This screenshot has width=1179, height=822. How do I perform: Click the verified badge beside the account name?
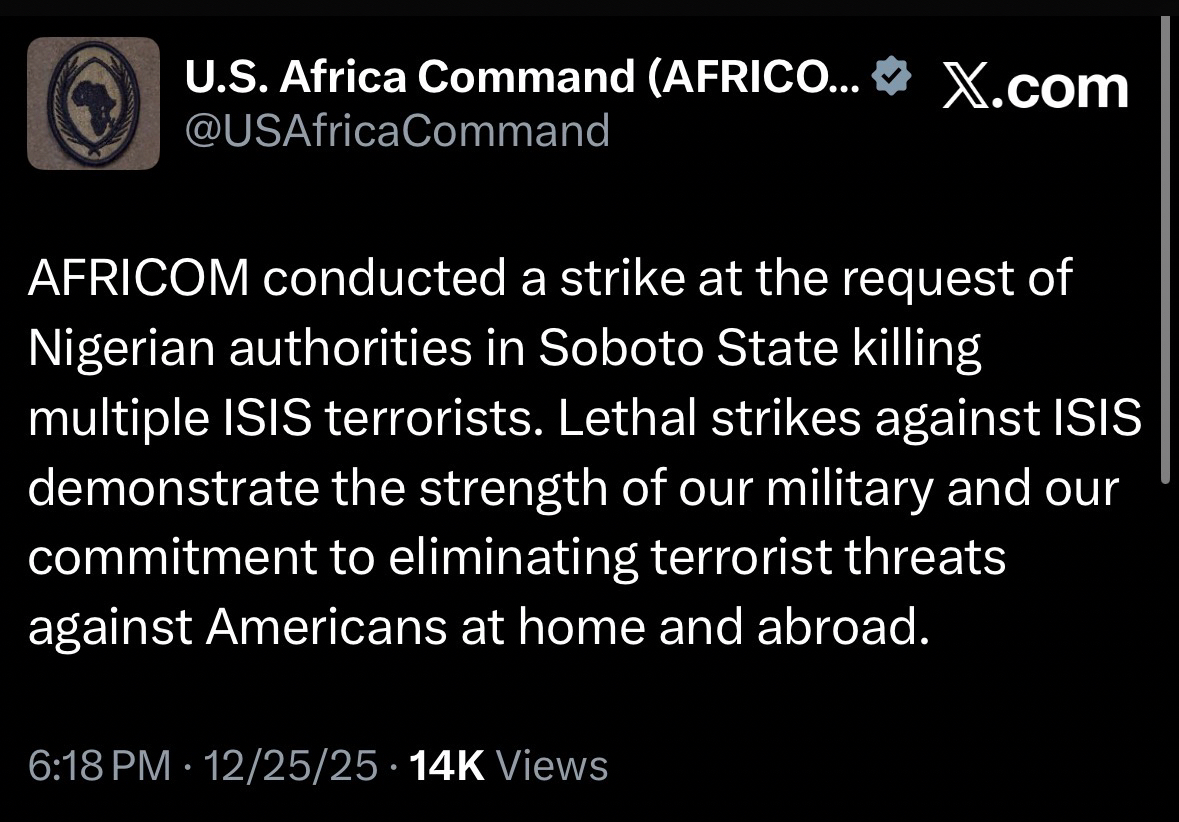(x=891, y=74)
